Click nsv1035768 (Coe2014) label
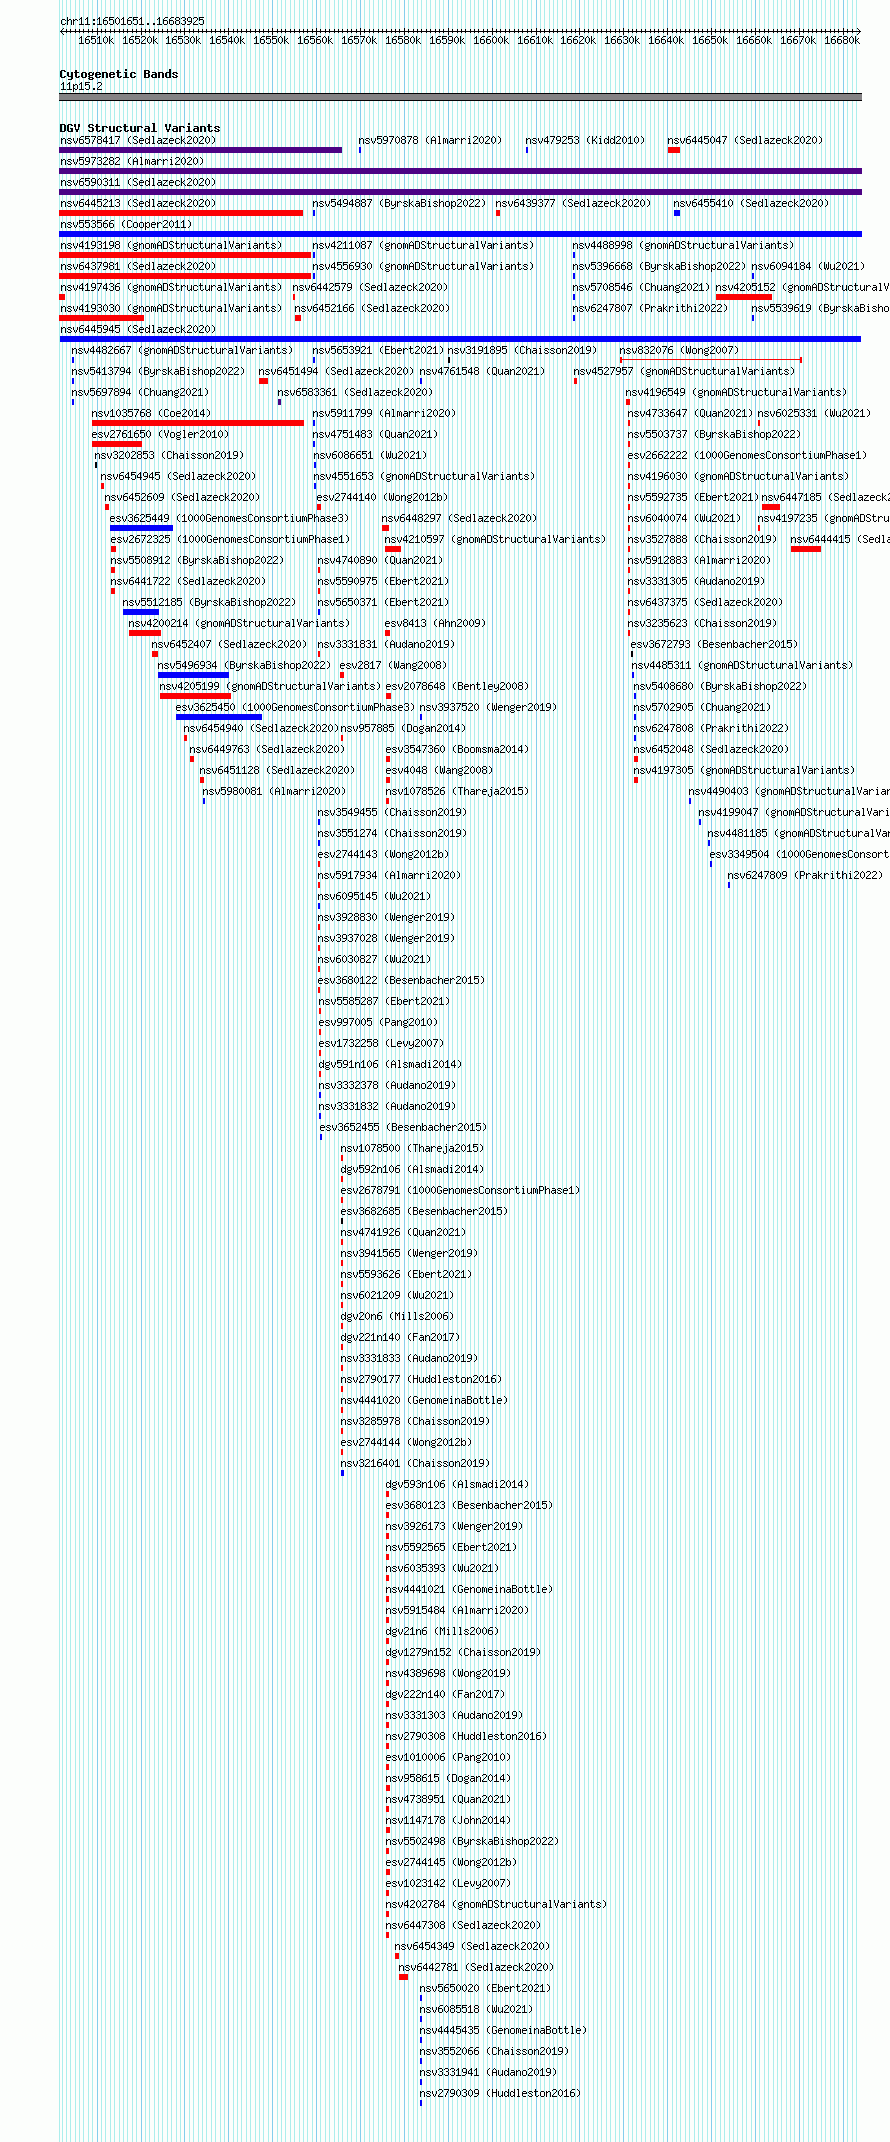 (151, 414)
